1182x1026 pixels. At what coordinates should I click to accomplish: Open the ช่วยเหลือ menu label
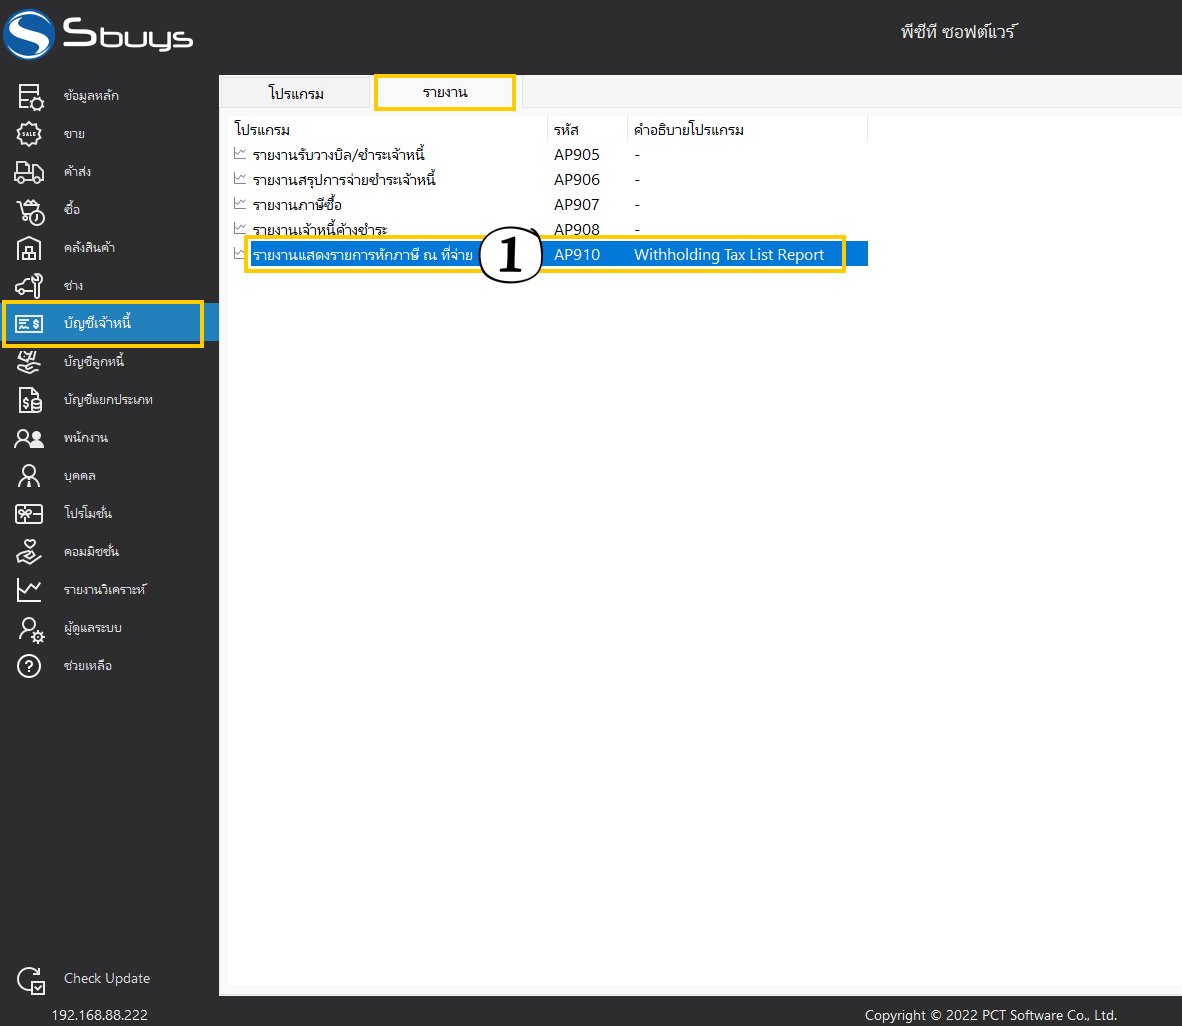tap(87, 666)
